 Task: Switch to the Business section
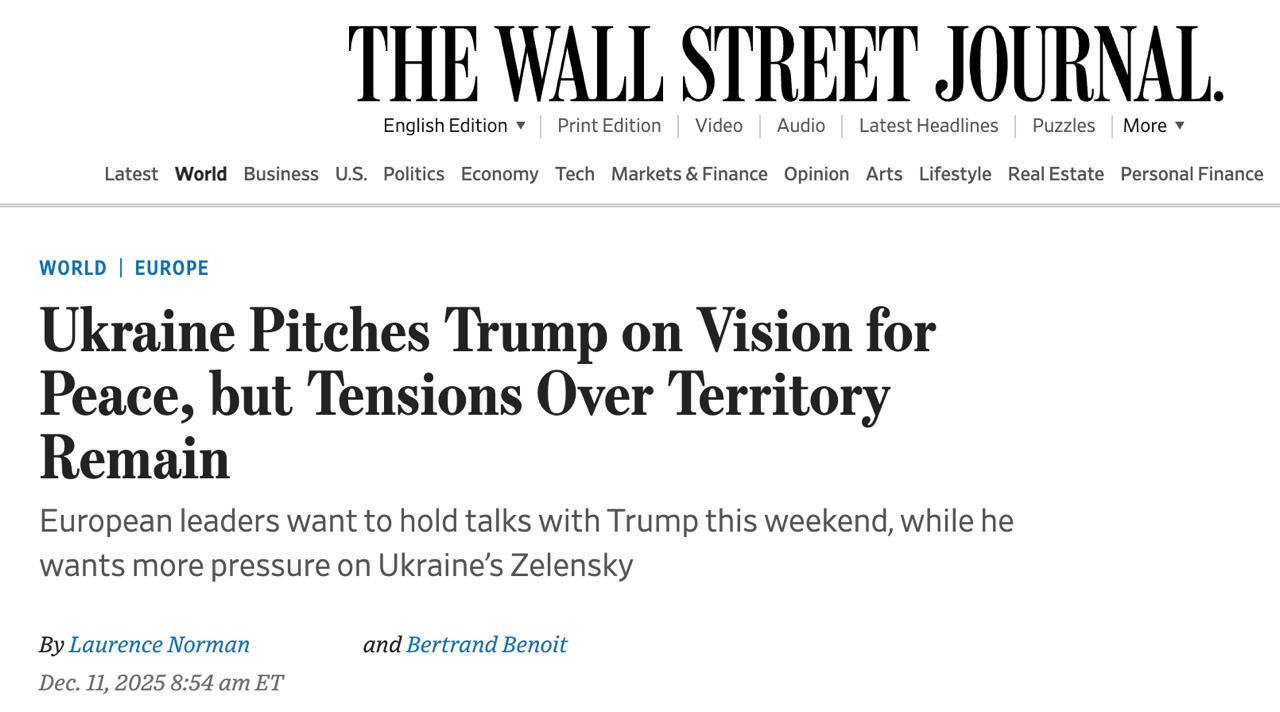281,174
